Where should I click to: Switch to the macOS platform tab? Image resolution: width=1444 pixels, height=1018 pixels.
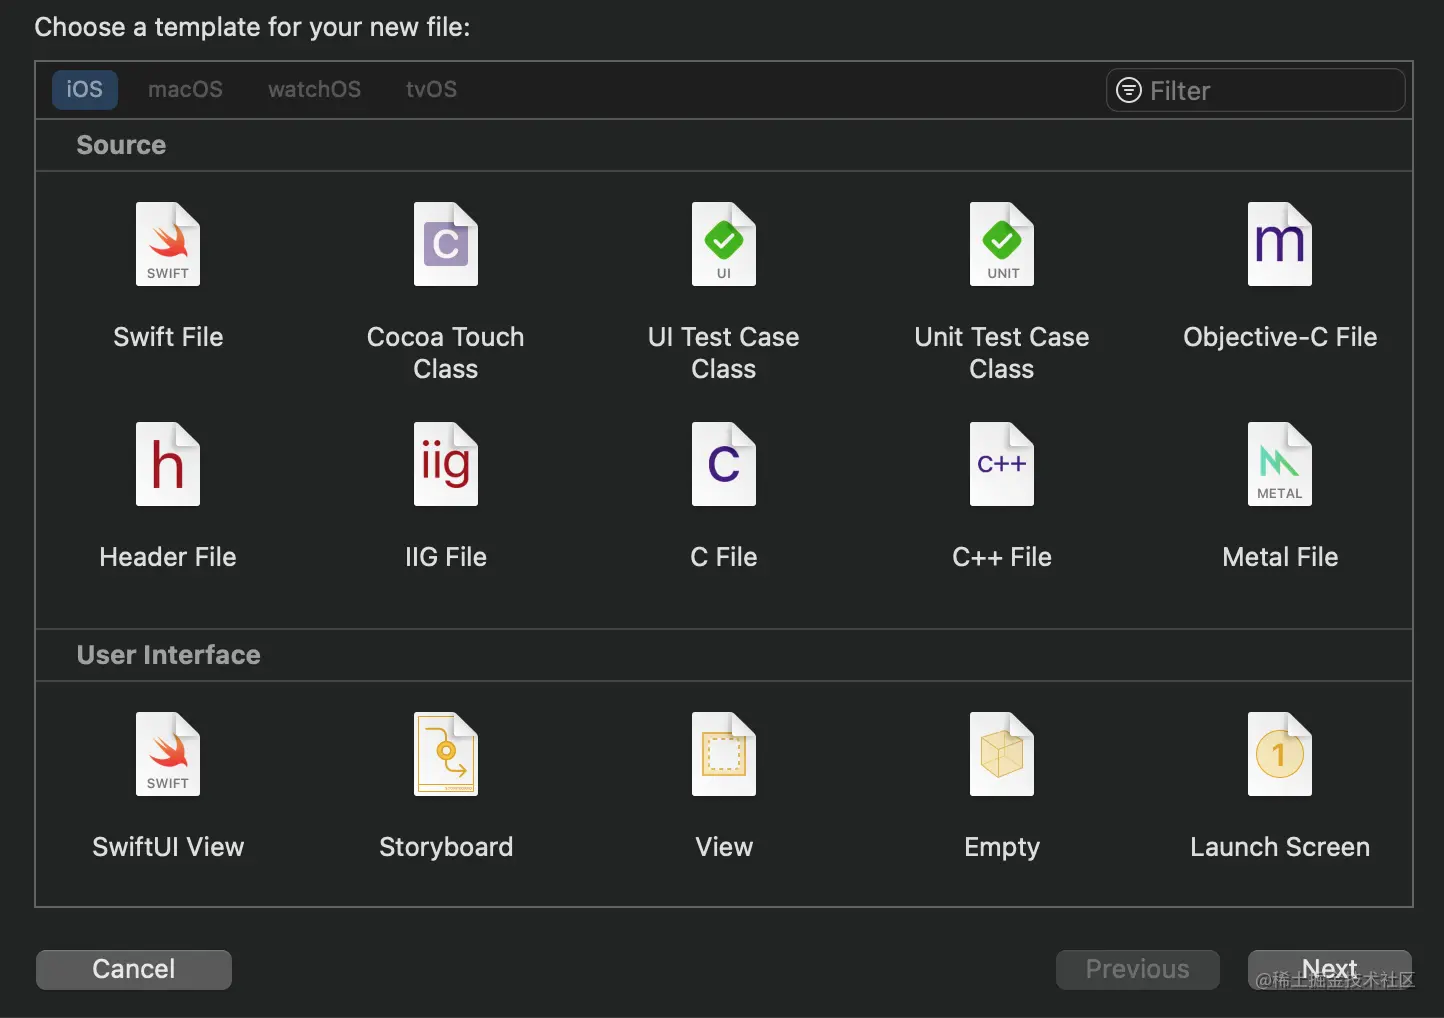tap(185, 90)
